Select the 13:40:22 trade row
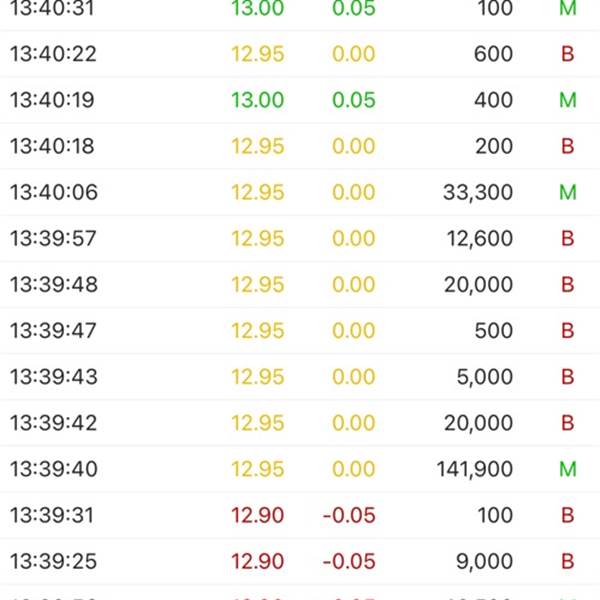The height and width of the screenshot is (600, 600). pos(300,54)
